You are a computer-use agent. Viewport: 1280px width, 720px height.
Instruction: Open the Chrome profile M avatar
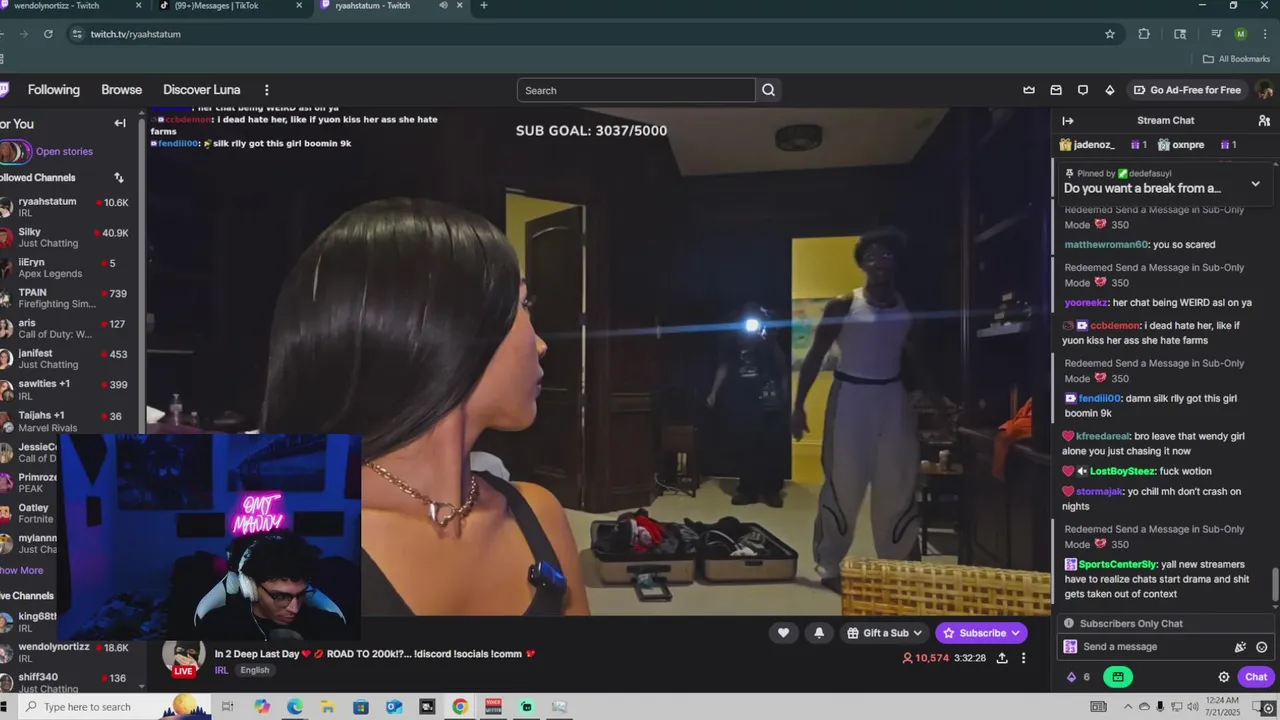pos(1241,34)
